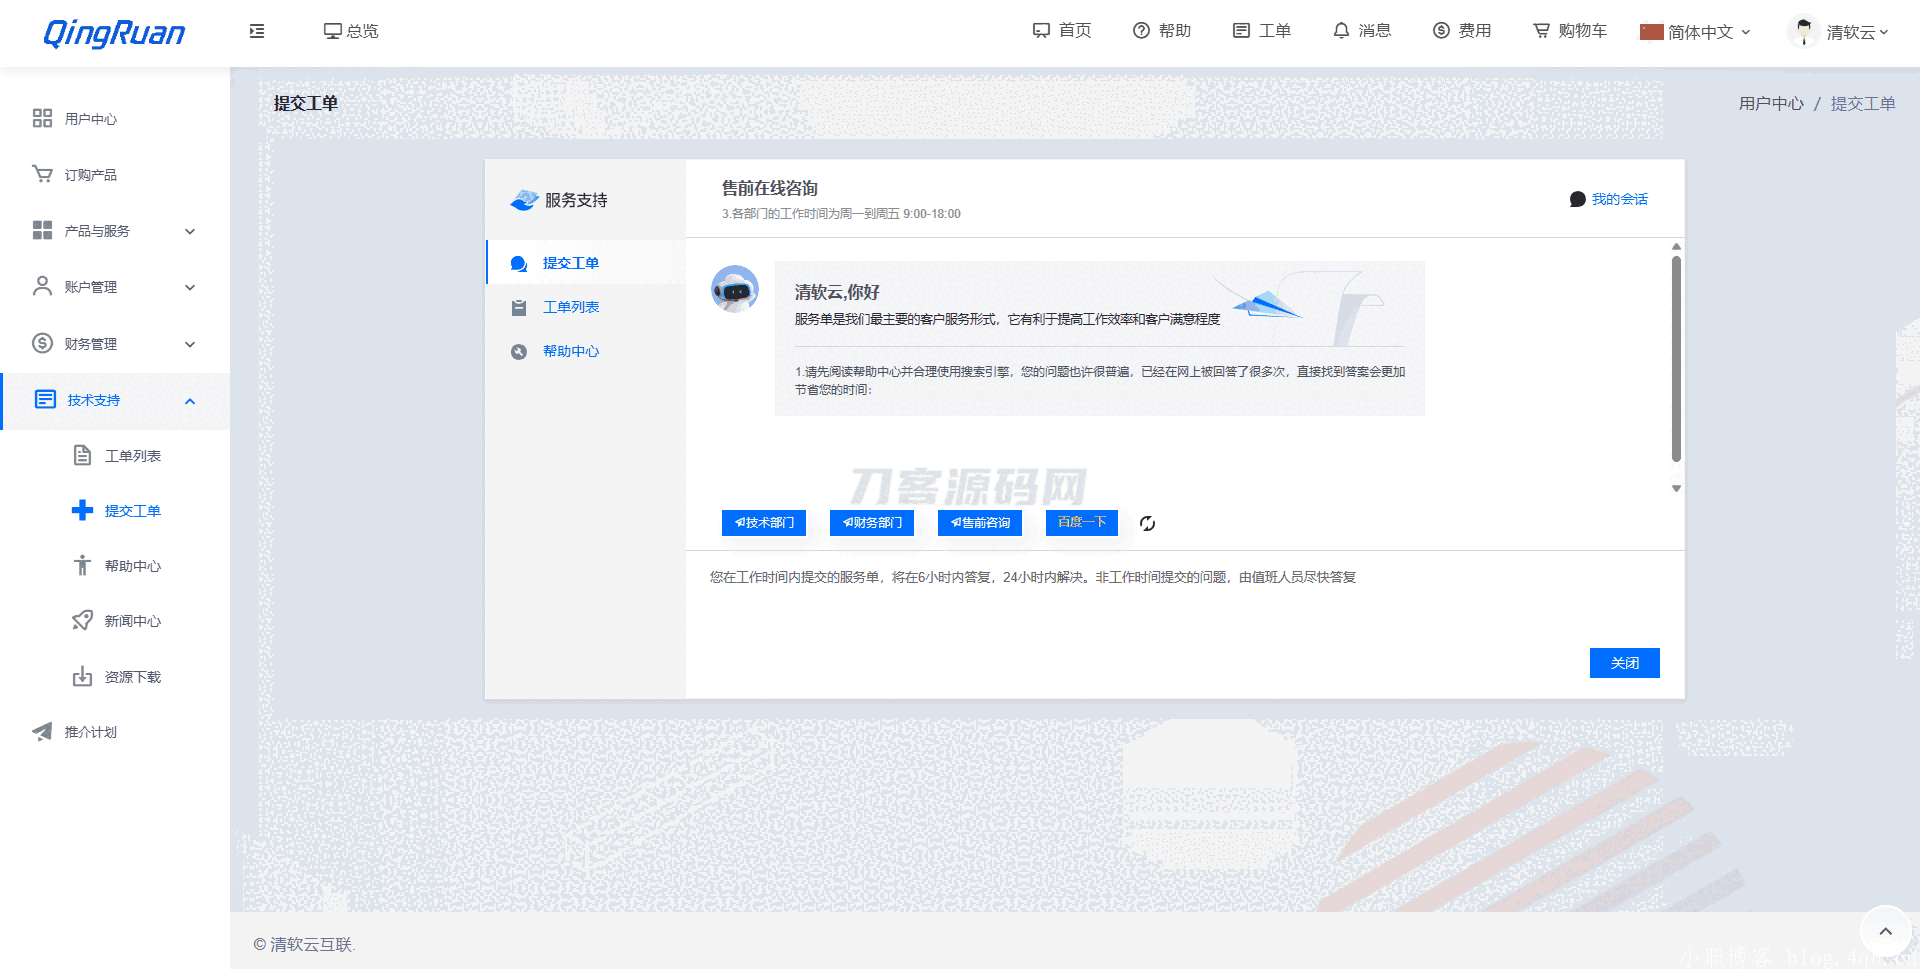Click the 我的会话 chat bubble icon
Screen dimensions: 1920x969
point(1577,199)
